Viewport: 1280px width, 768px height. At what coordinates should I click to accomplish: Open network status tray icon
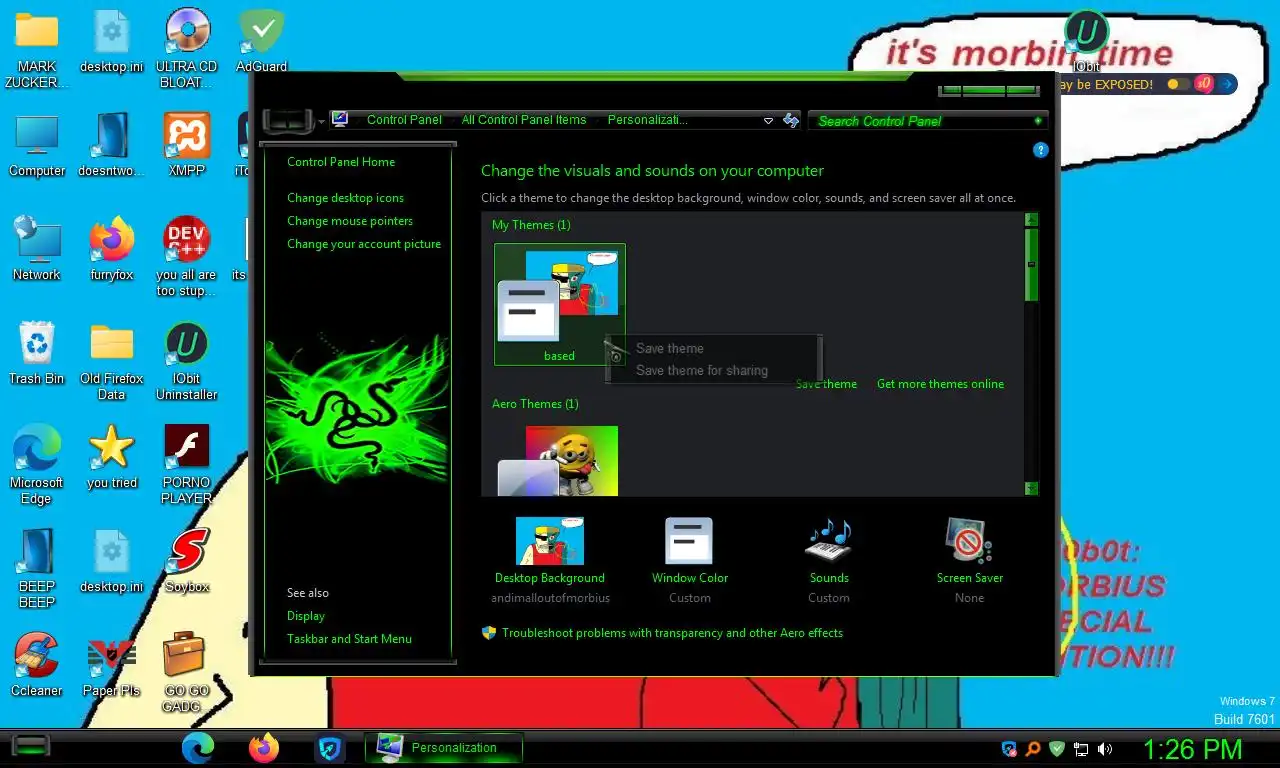pos(1081,748)
